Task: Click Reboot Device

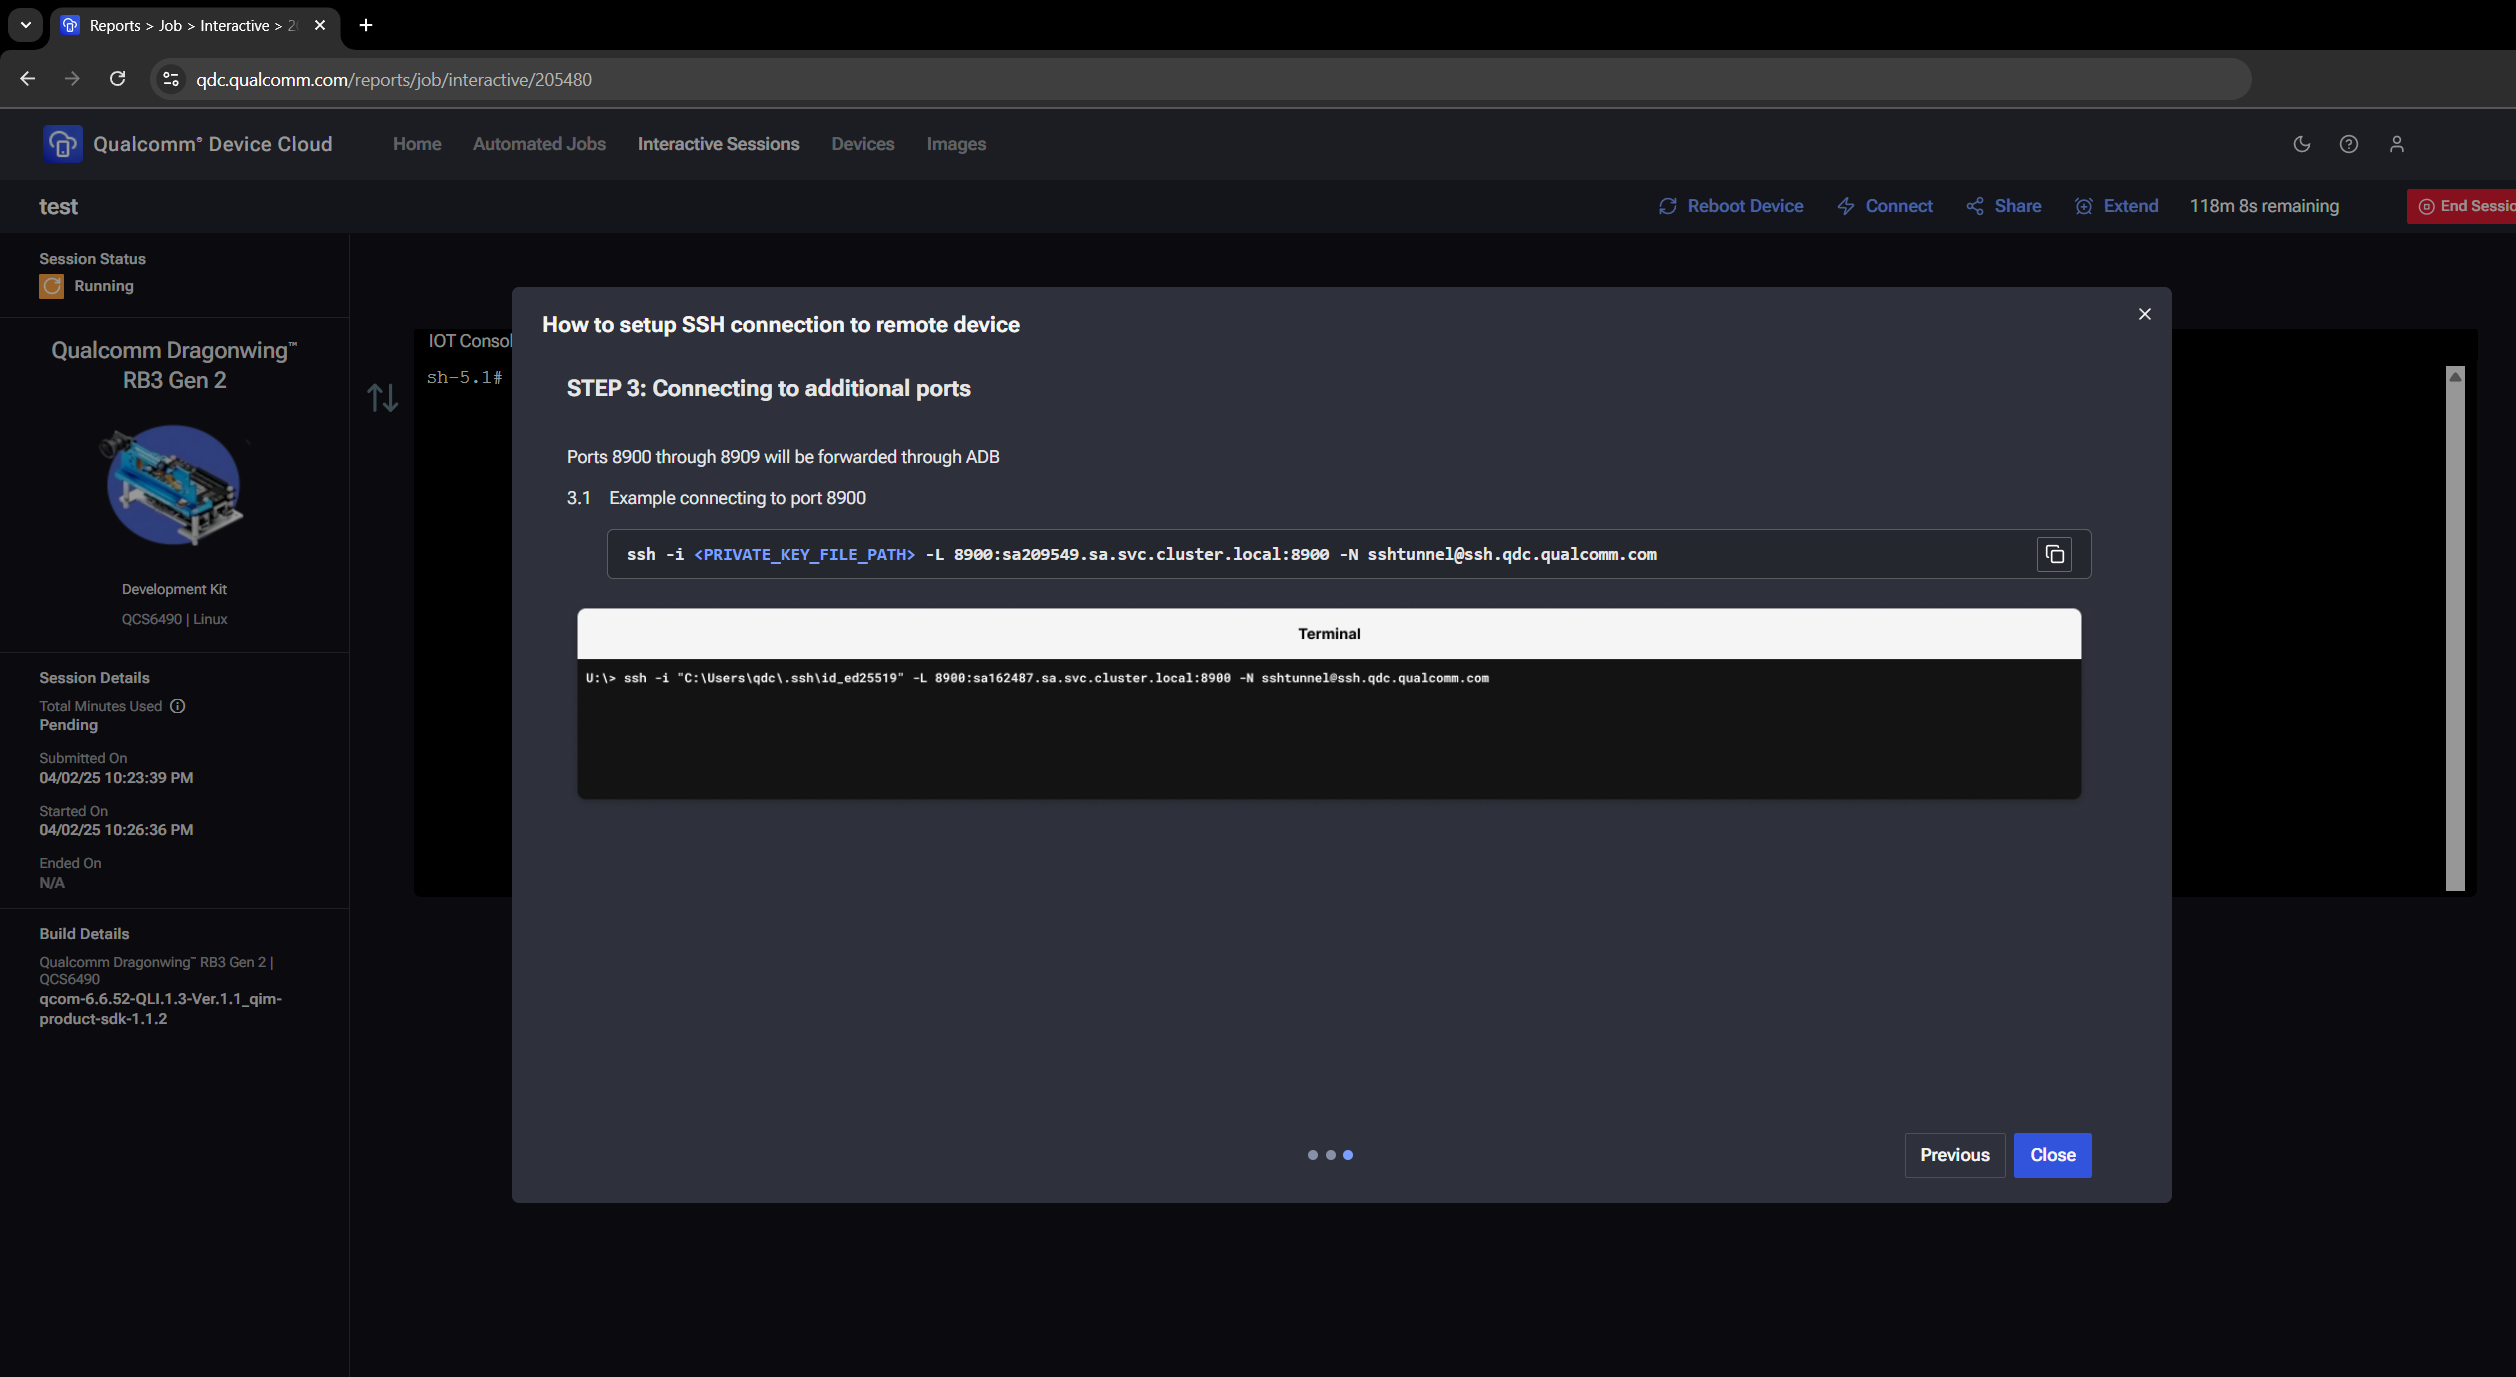Action: [x=1731, y=206]
